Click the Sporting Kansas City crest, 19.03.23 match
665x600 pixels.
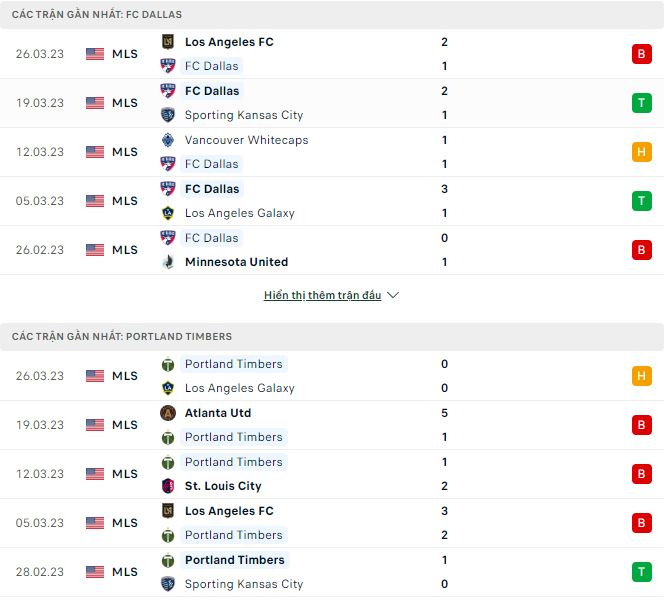pyautogui.click(x=168, y=115)
